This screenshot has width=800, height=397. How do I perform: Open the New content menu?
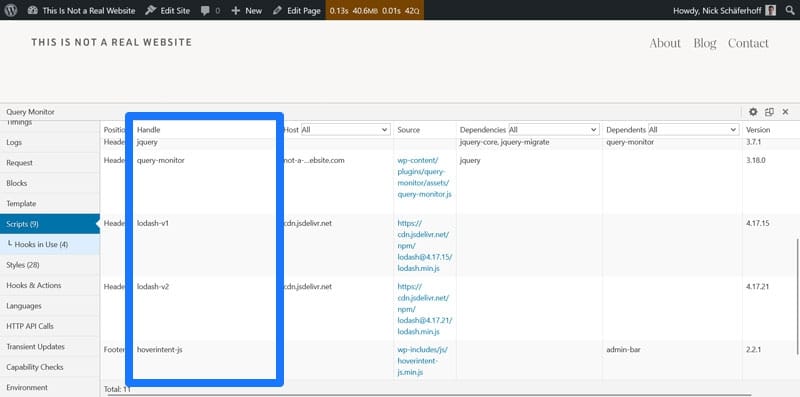(x=246, y=10)
